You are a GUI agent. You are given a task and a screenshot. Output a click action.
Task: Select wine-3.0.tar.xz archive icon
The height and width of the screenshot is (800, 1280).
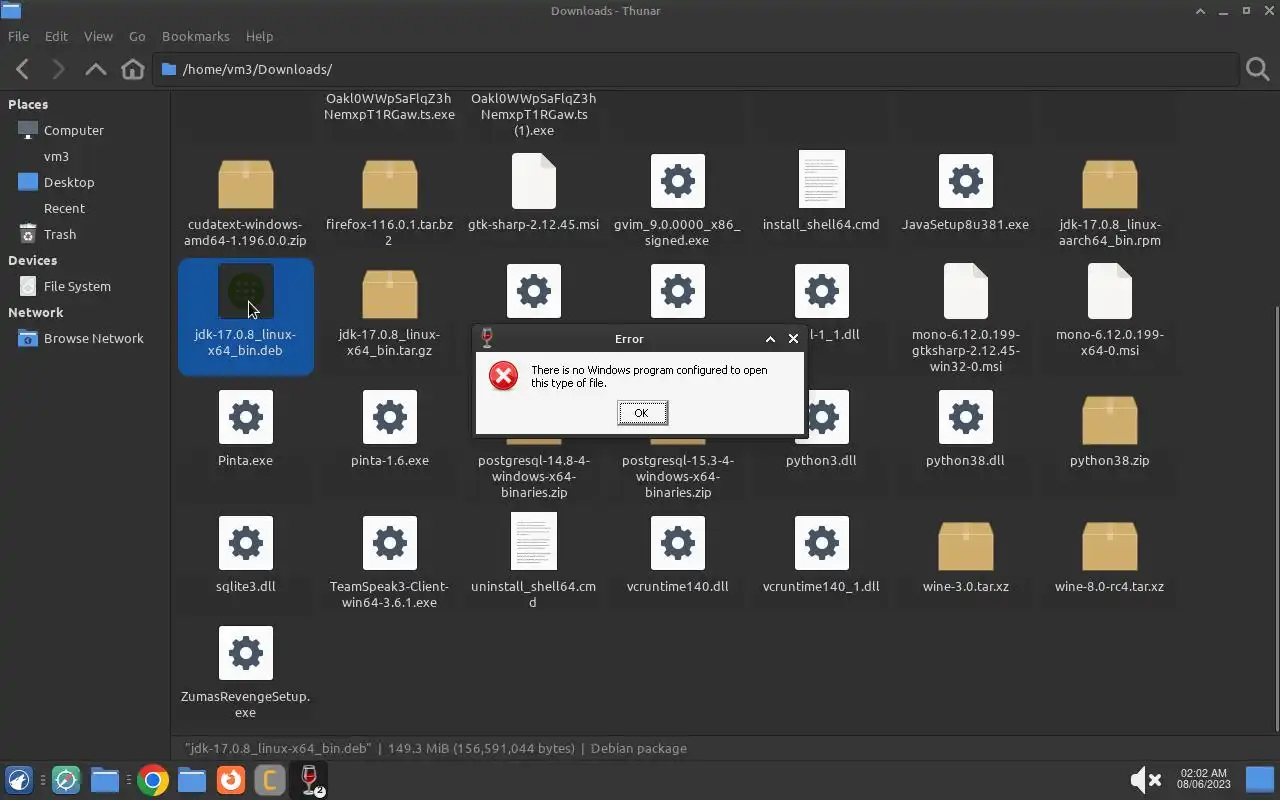tap(966, 545)
